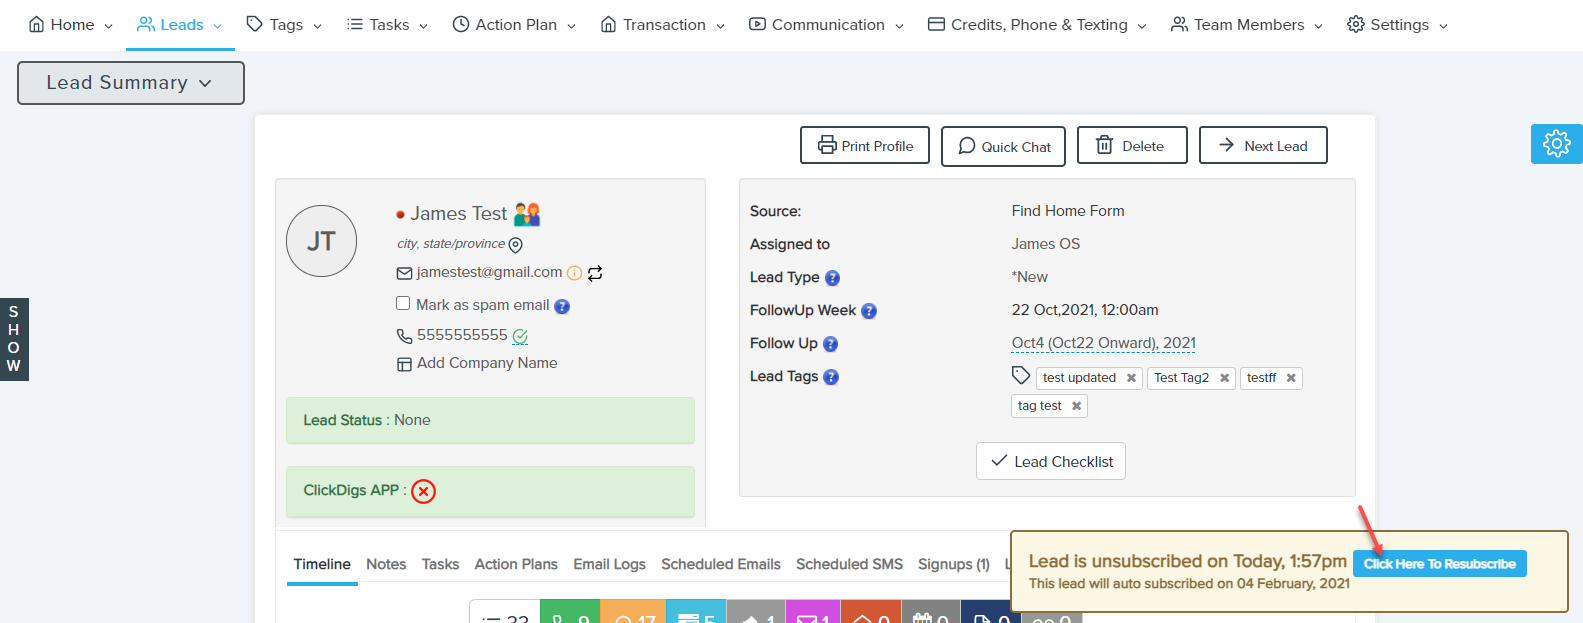Open the Lead Type help icon
This screenshot has width=1583, height=623.
pos(832,278)
